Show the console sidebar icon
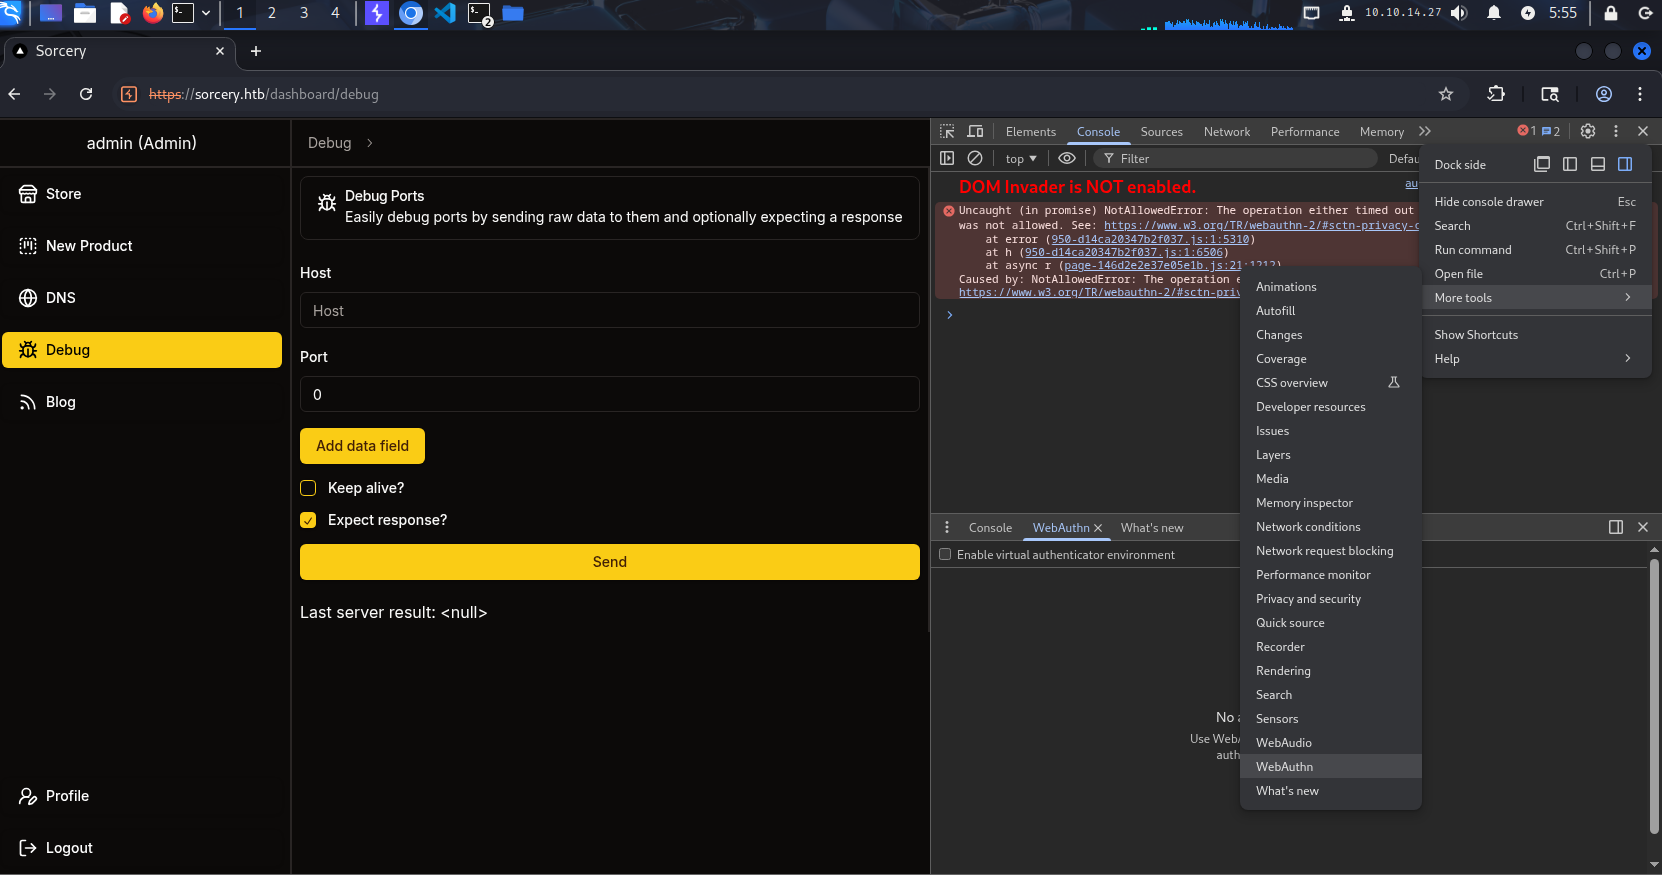This screenshot has height=875, width=1662. (x=947, y=158)
